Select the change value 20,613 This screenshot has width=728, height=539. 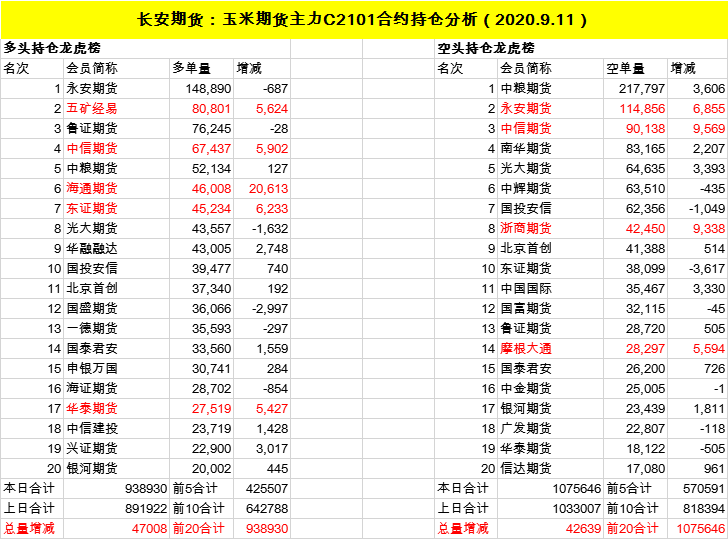click(x=262, y=188)
